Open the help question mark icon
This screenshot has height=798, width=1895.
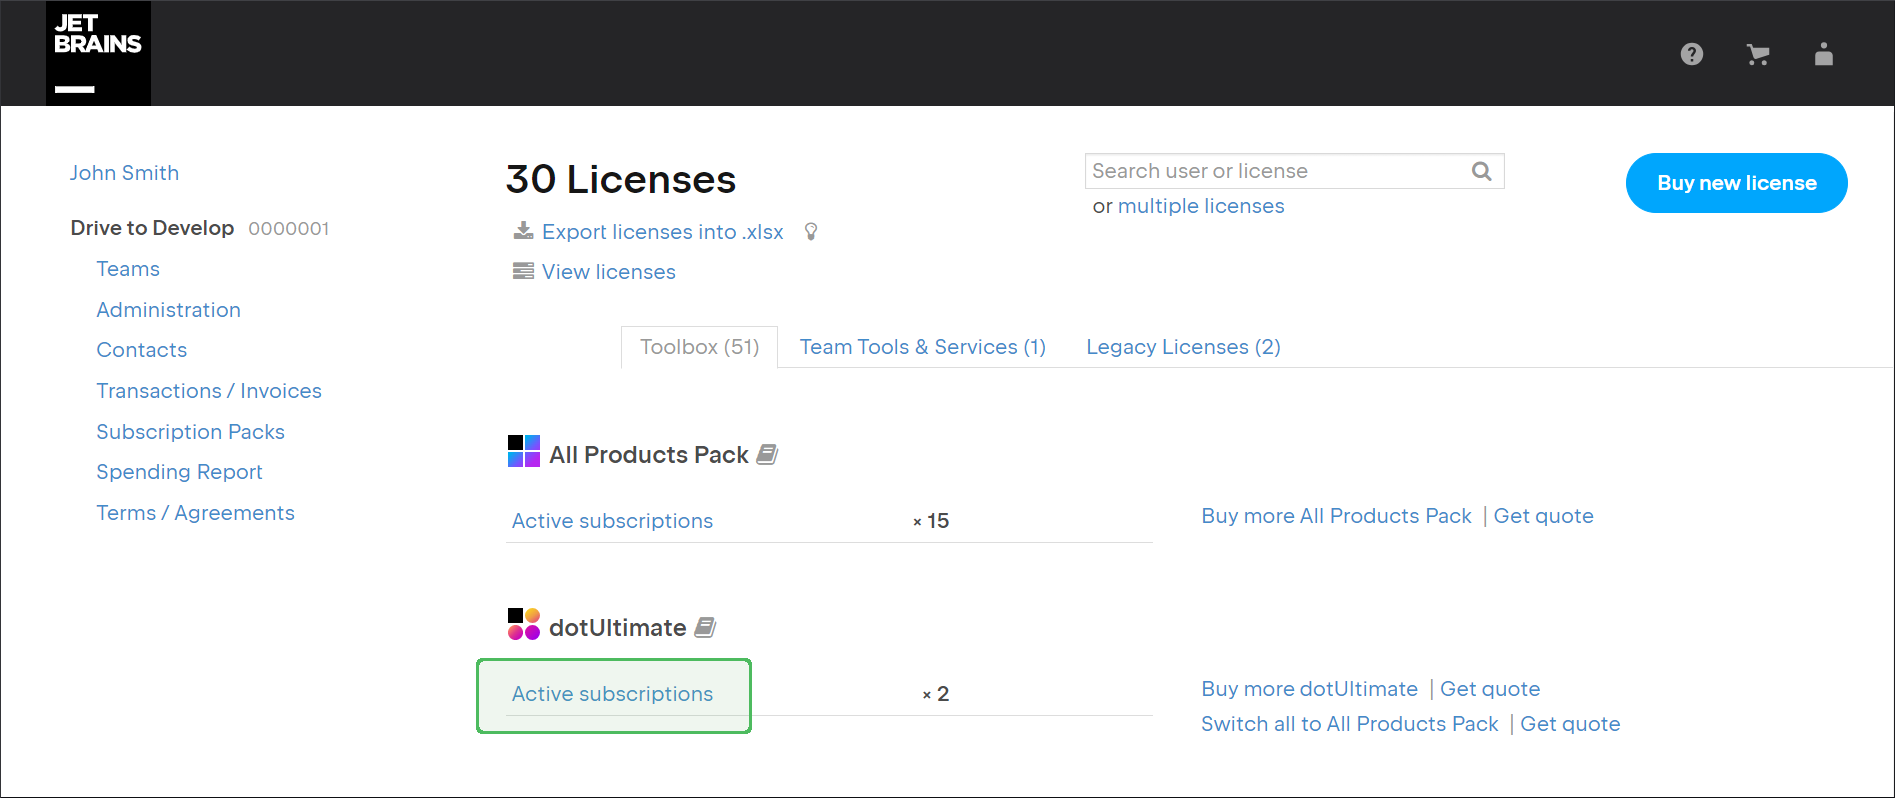(x=1692, y=54)
